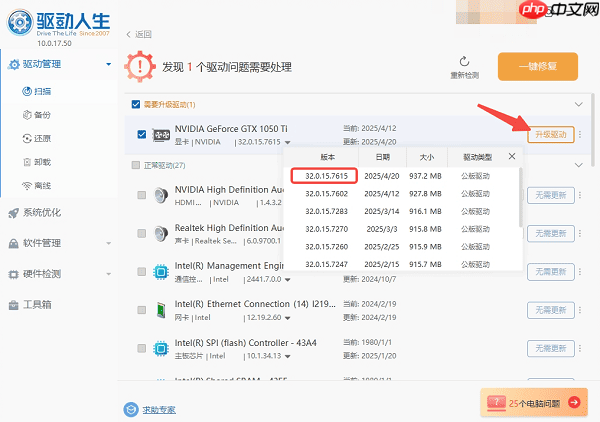The width and height of the screenshot is (600, 422).
Task: Open the 求助专家 link
Action: point(159,410)
